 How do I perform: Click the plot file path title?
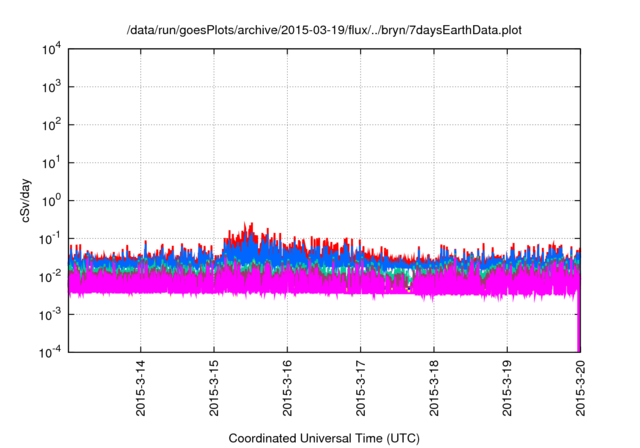click(x=324, y=30)
